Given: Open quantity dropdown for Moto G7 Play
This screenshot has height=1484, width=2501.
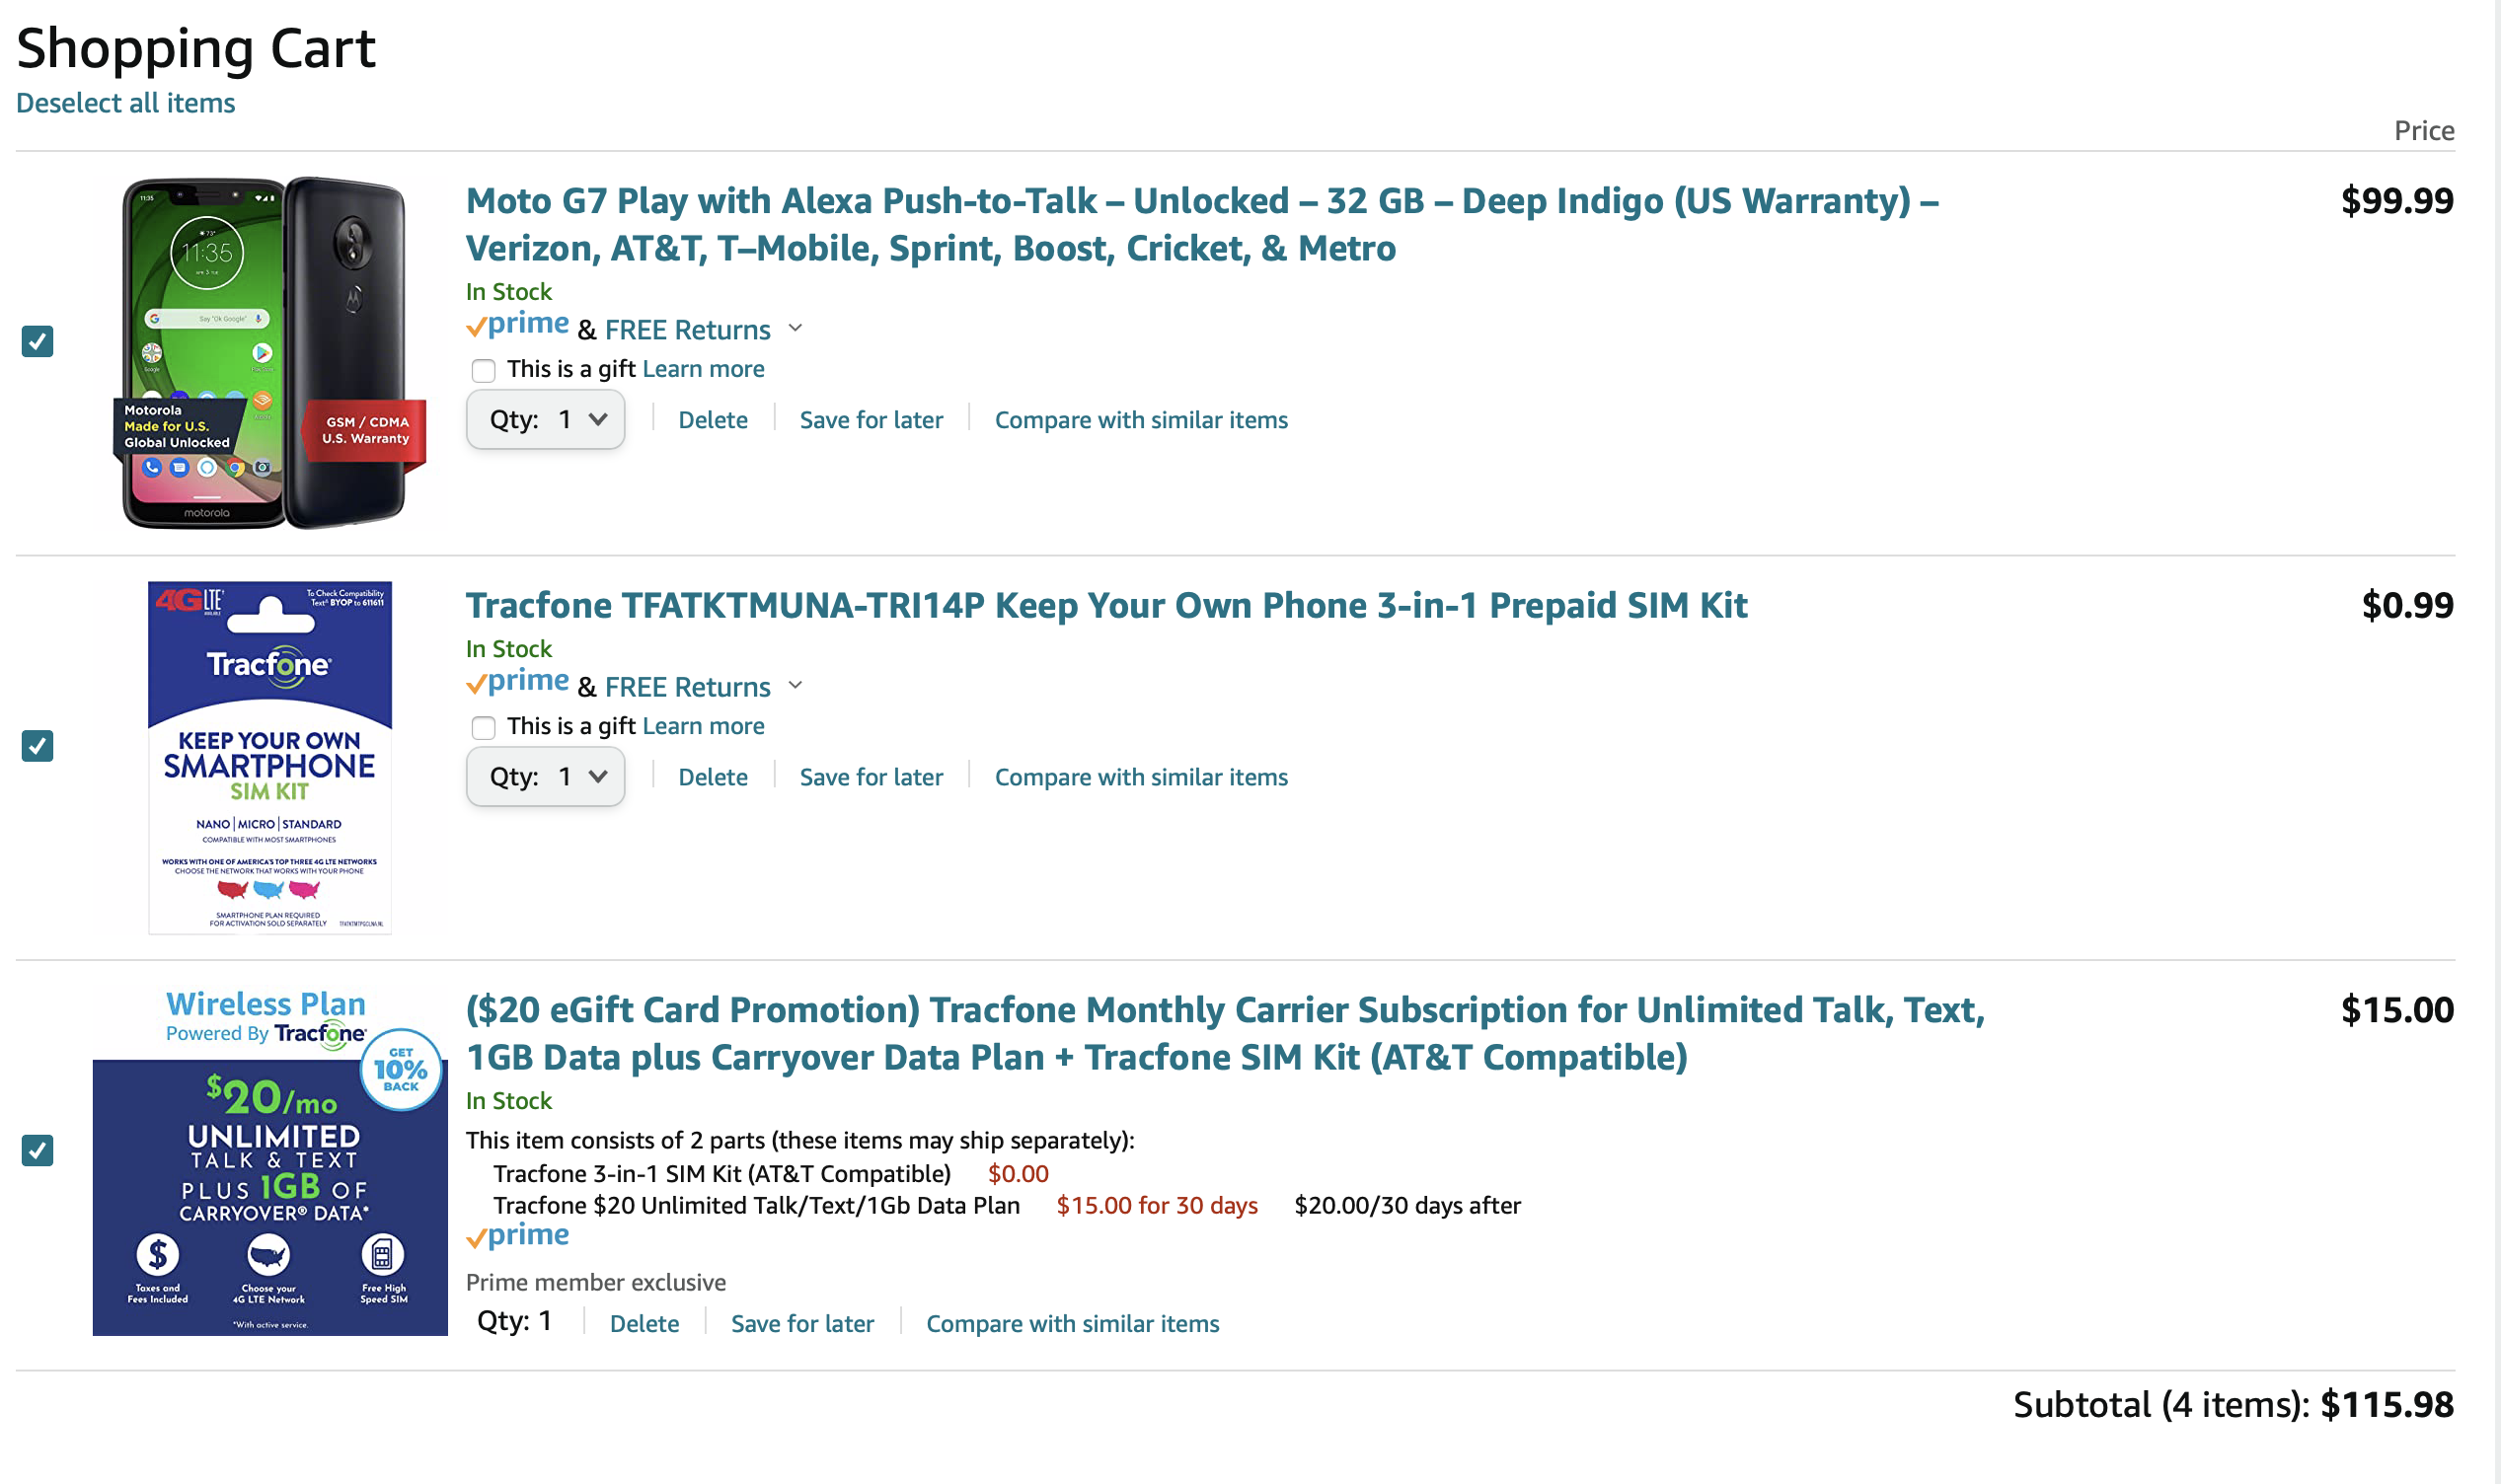Looking at the screenshot, I should click(546, 420).
